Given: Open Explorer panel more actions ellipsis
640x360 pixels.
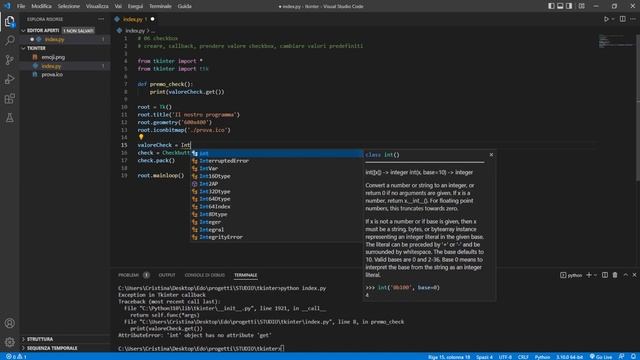Looking at the screenshot, I should 101,19.
